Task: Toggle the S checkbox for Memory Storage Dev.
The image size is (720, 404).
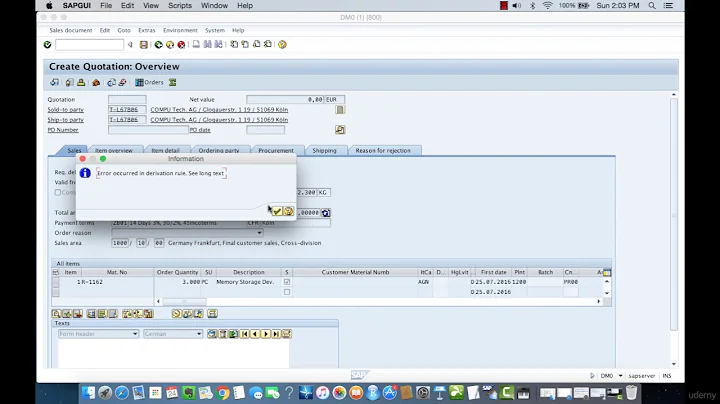Action: [x=287, y=282]
